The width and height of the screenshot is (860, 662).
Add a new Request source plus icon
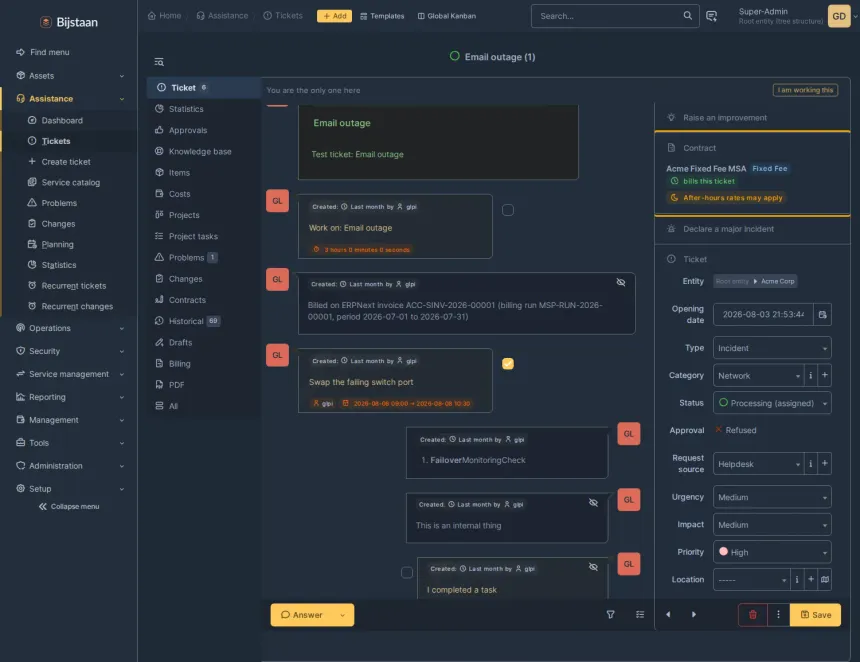click(x=824, y=463)
